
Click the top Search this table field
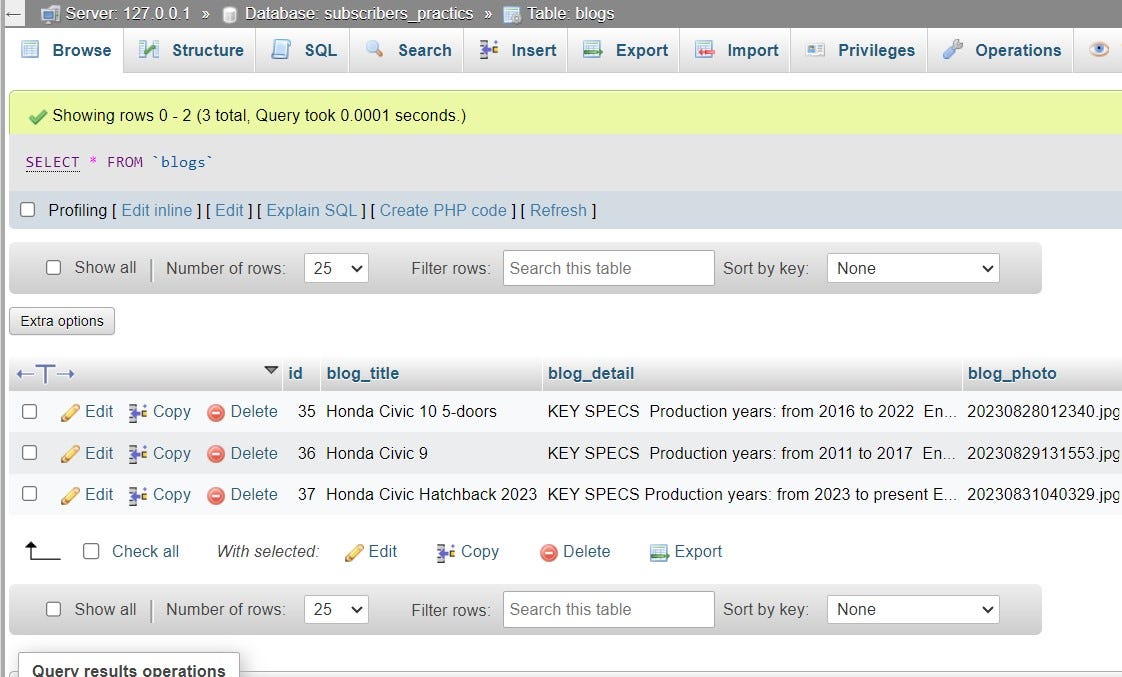pyautogui.click(x=608, y=268)
